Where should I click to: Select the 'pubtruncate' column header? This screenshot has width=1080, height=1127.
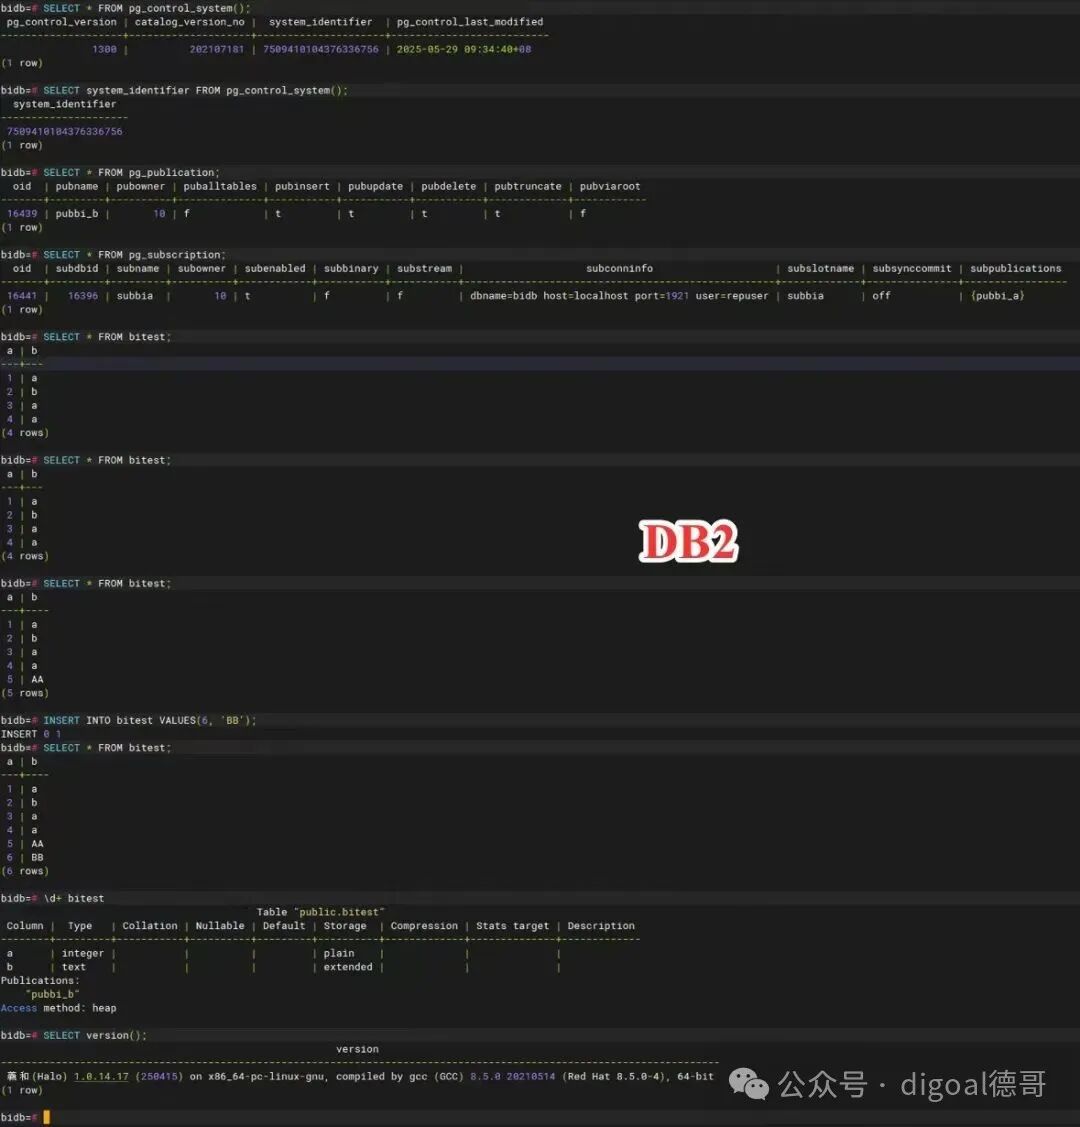[x=527, y=186]
